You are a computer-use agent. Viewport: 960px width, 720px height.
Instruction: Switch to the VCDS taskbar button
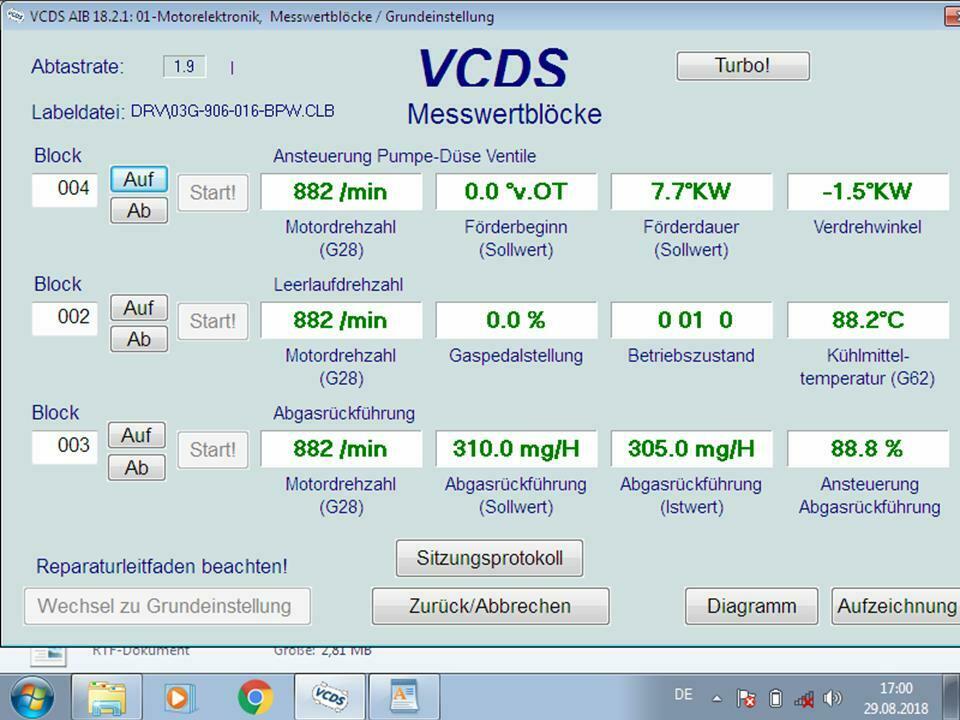coord(330,697)
